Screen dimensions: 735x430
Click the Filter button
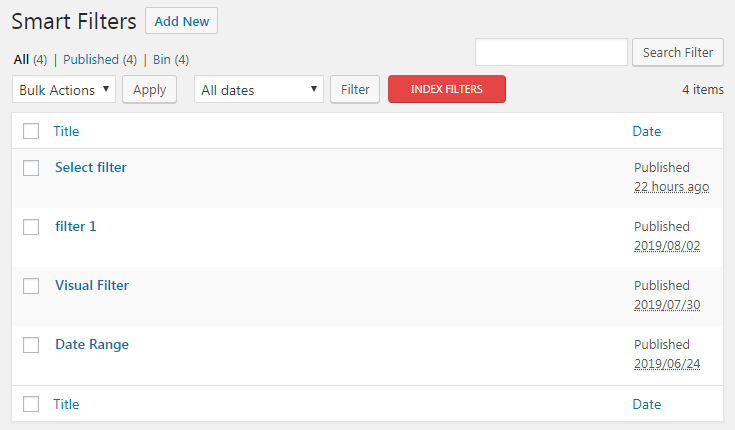pos(355,89)
